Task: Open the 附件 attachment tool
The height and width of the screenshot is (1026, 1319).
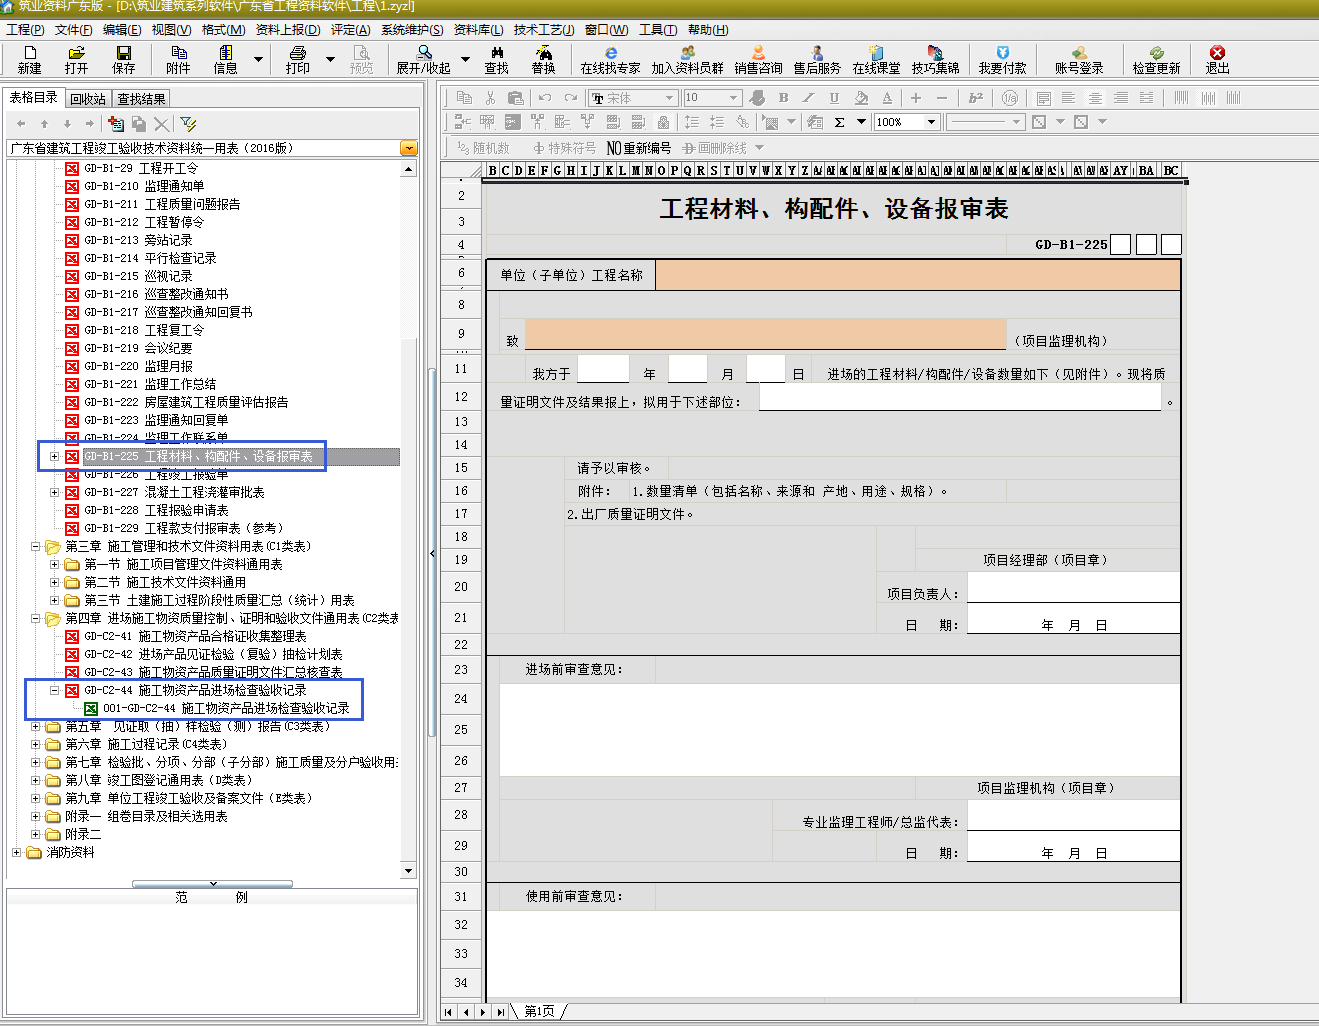Action: [178, 59]
